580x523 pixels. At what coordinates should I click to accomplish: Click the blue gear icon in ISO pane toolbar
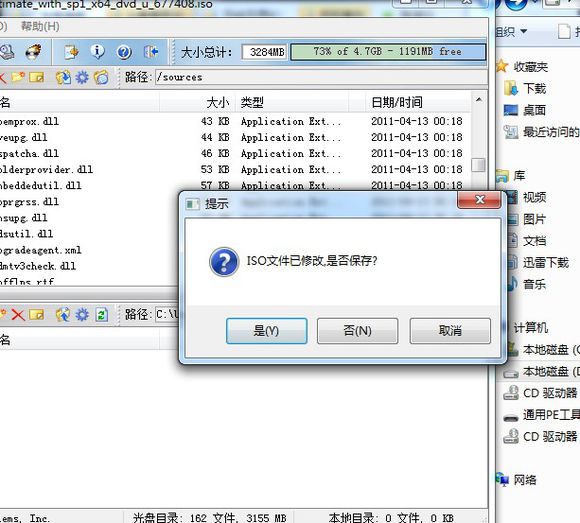82,77
